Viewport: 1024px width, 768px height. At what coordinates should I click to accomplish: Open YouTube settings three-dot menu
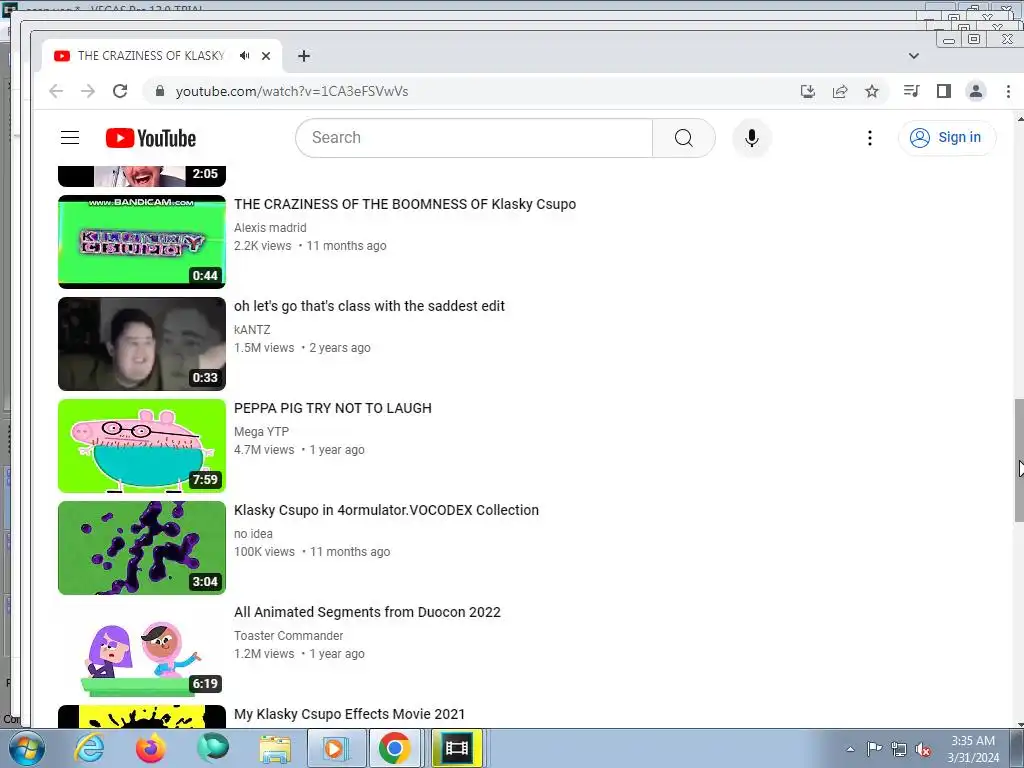point(869,138)
